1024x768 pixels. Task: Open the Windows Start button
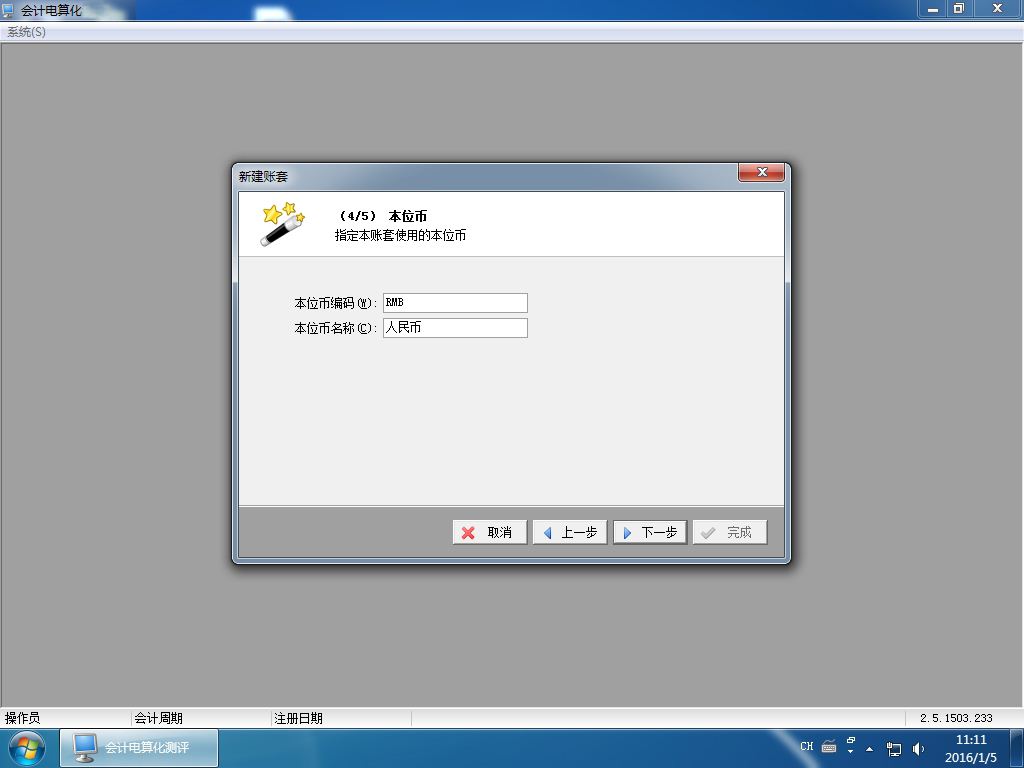[27, 748]
